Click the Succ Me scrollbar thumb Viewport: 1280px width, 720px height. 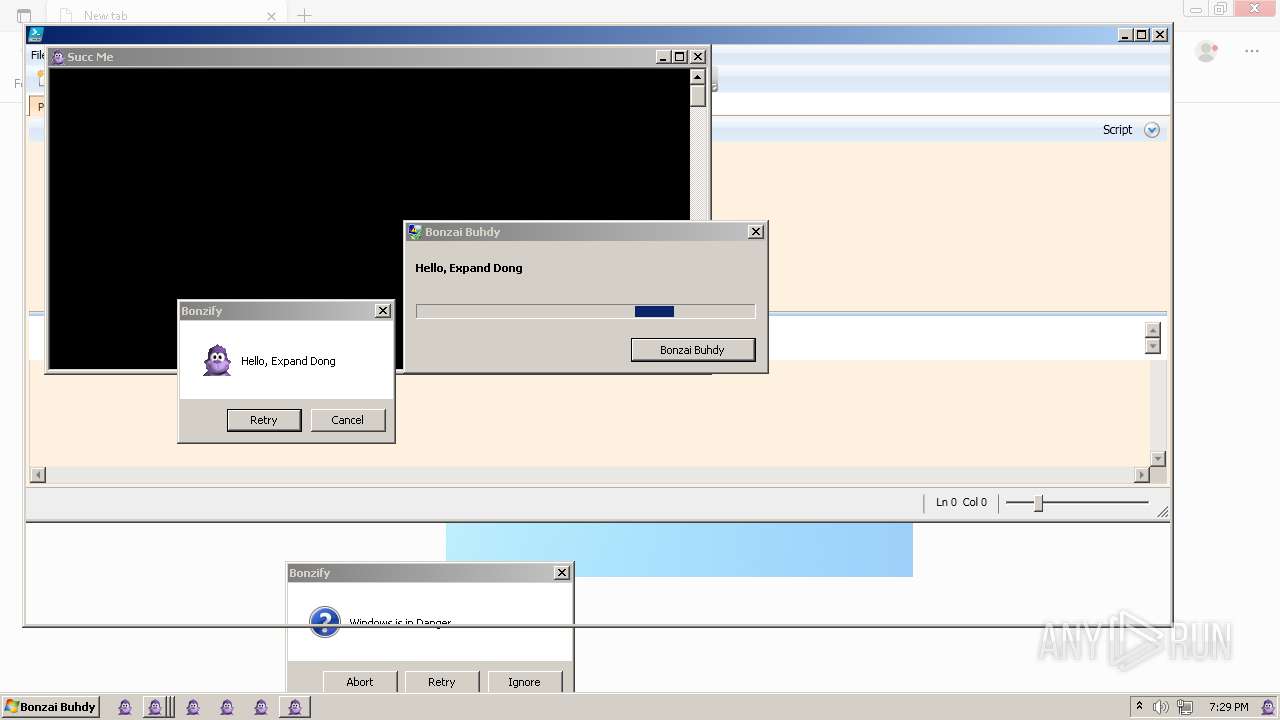point(698,96)
